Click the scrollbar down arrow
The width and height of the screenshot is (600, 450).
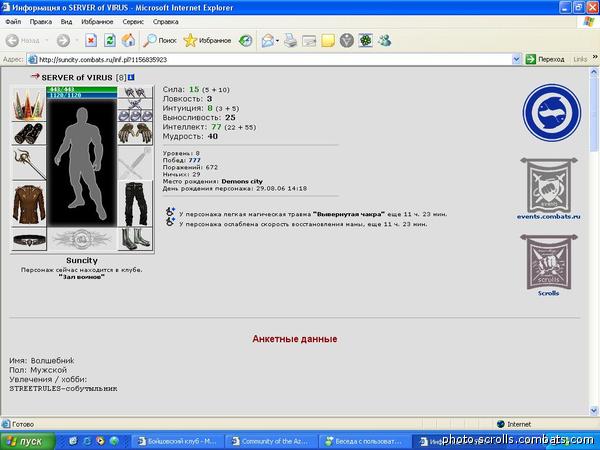pos(594,411)
